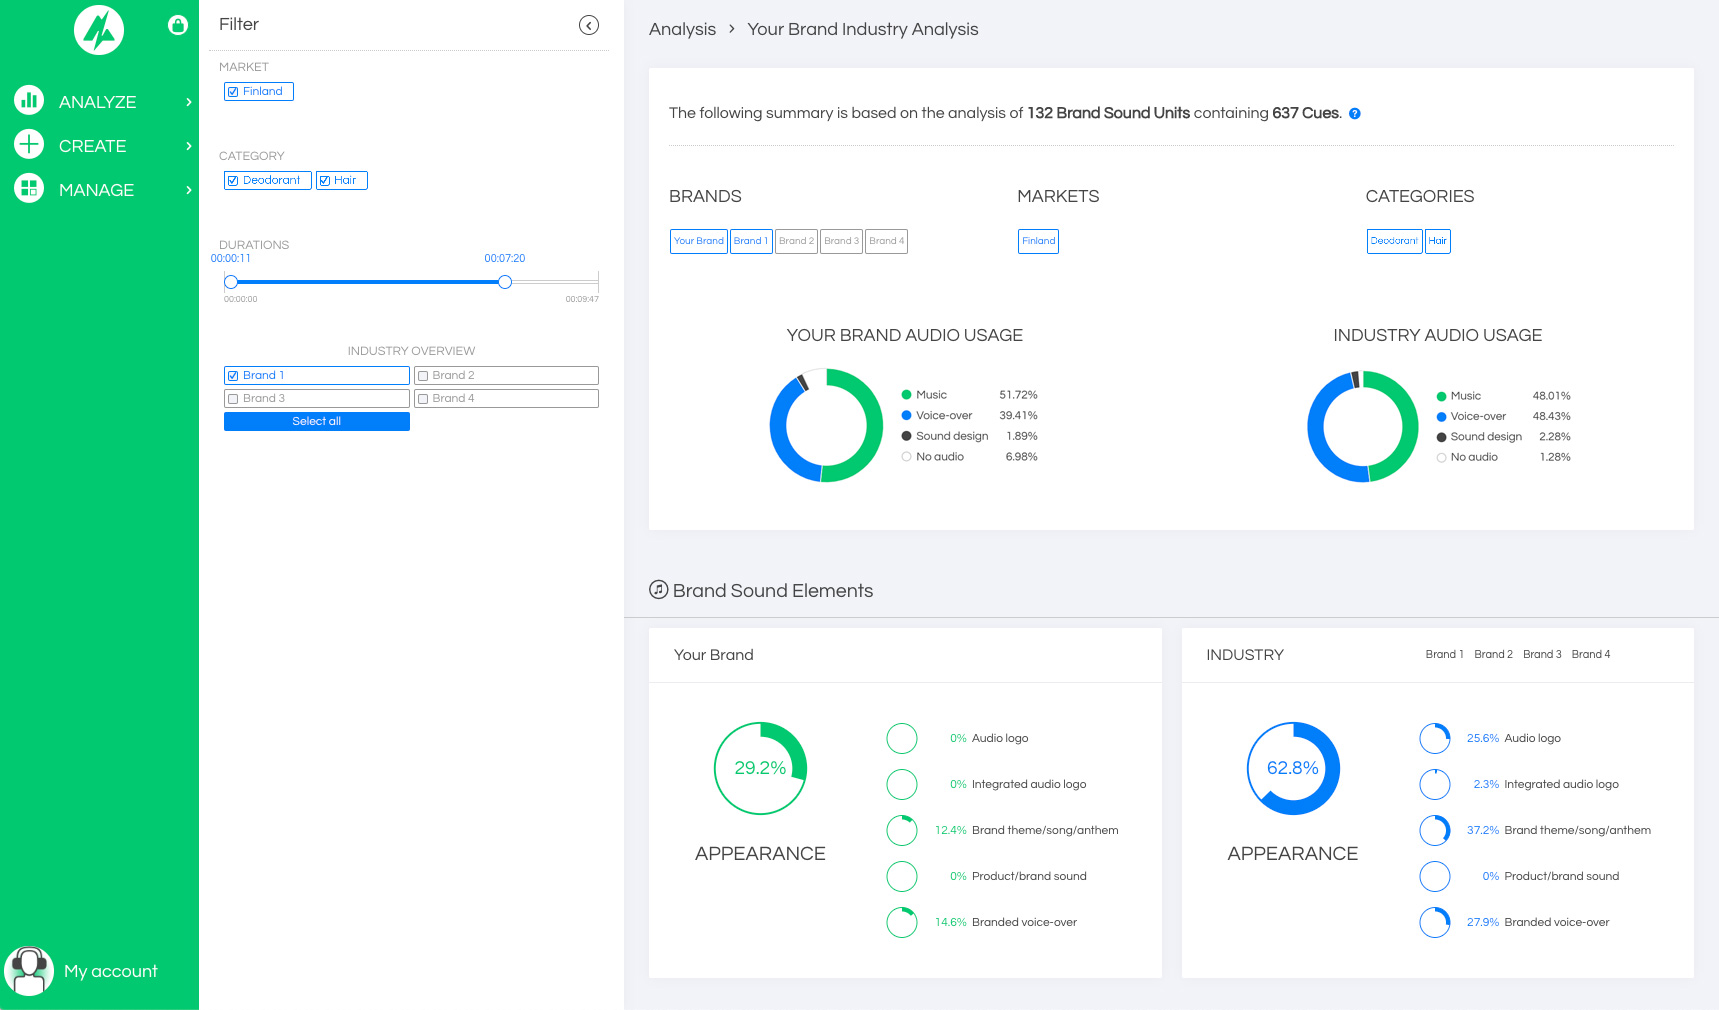Select Brand 3 in Industry panel header
Screen dimensions: 1719x1010
(x=1542, y=654)
